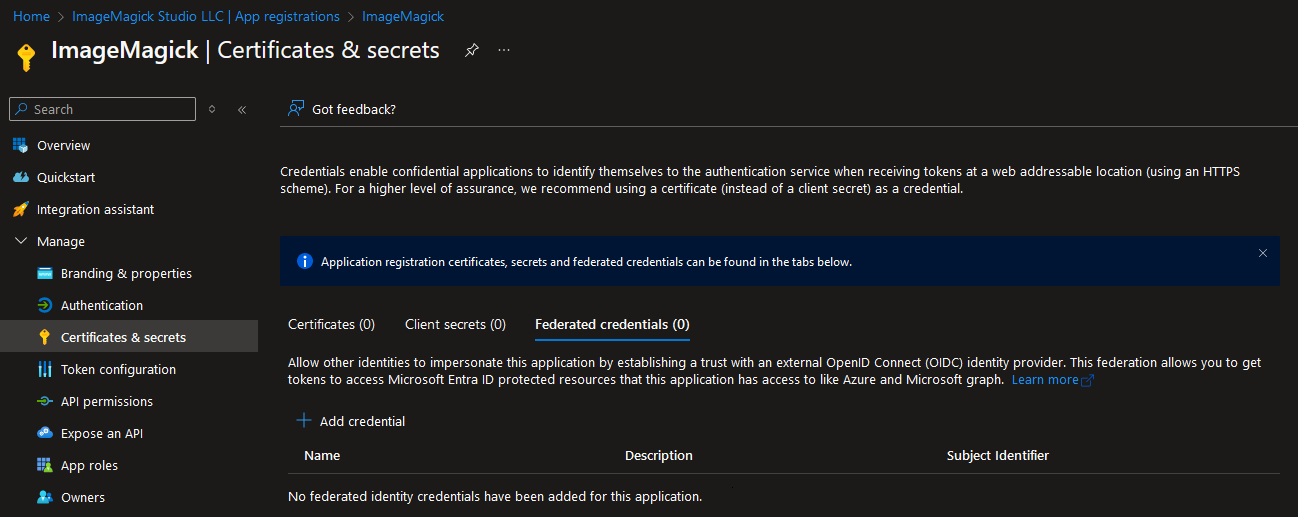This screenshot has width=1298, height=517.
Task: Click the yellow key icon beside ImageMagick title
Action: click(27, 56)
